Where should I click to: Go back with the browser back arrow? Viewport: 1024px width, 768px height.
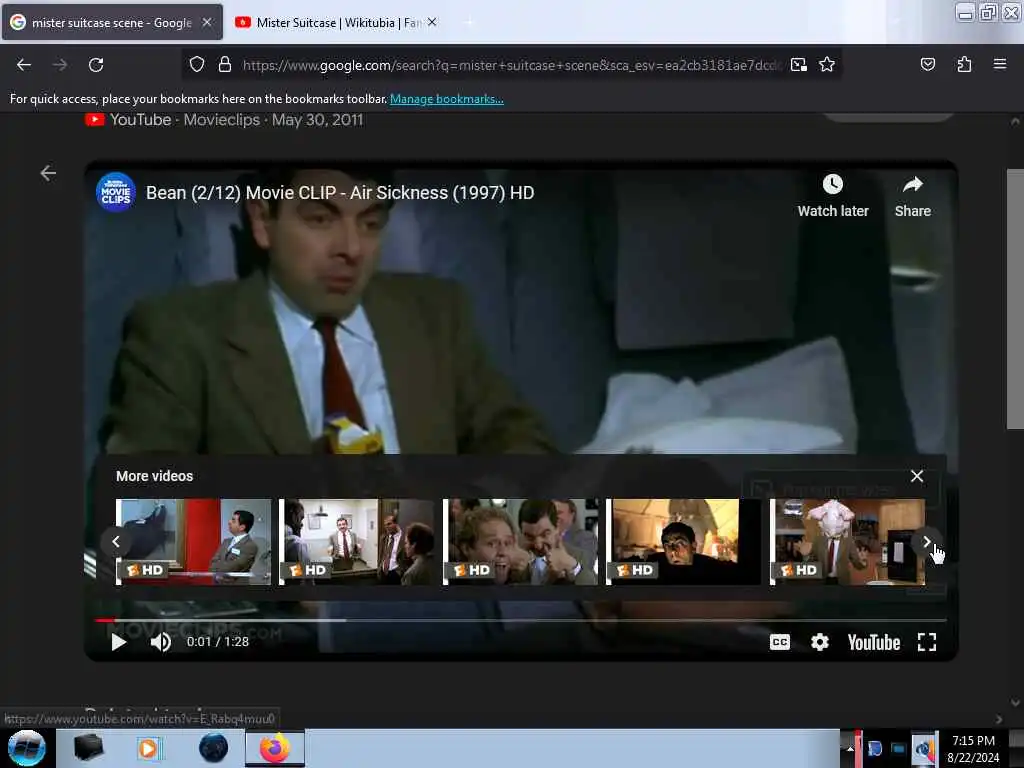click(24, 65)
